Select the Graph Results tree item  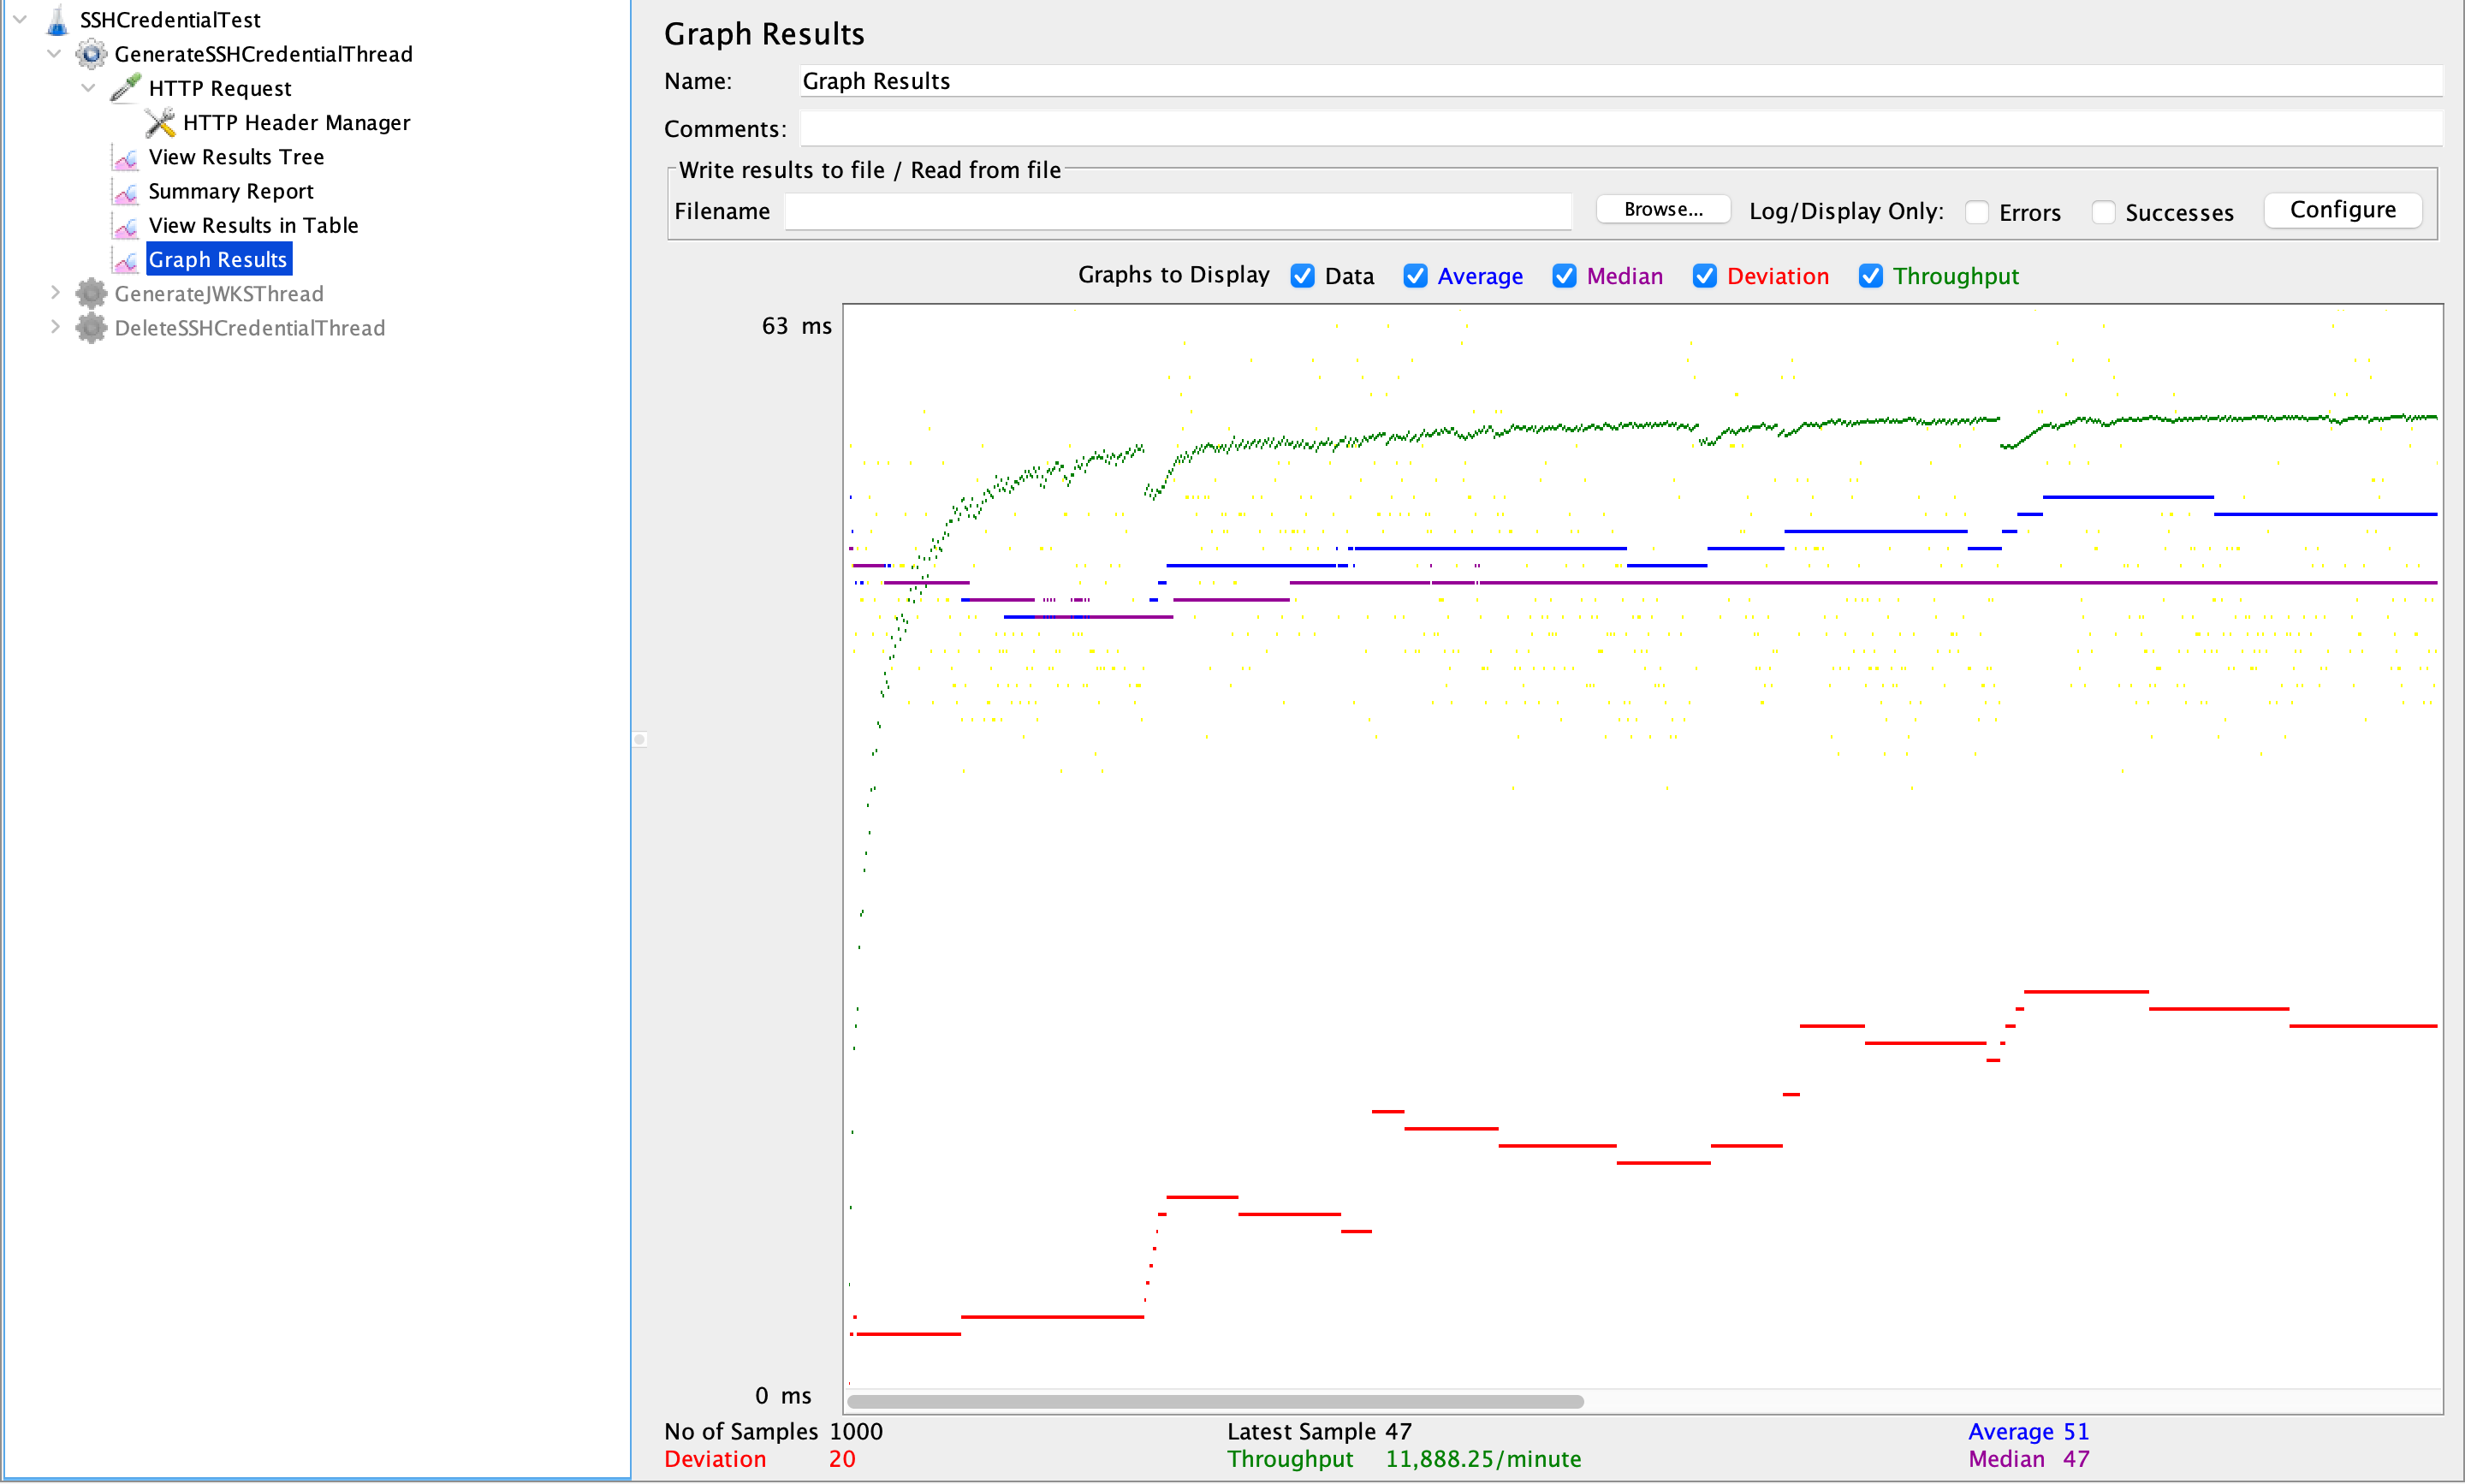[x=218, y=259]
